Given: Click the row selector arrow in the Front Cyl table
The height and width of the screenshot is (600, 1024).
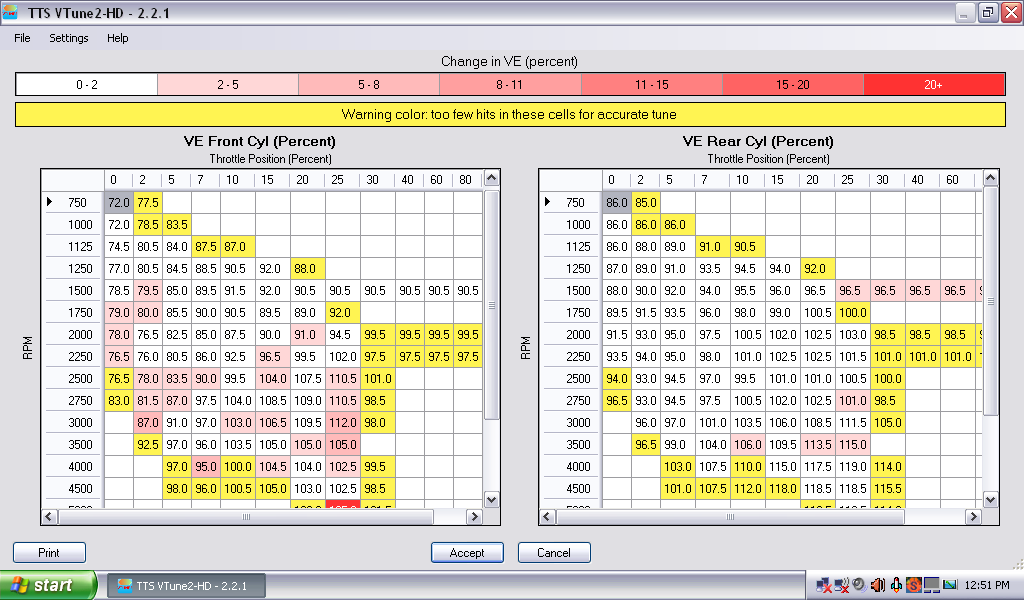Looking at the screenshot, I should [x=49, y=202].
